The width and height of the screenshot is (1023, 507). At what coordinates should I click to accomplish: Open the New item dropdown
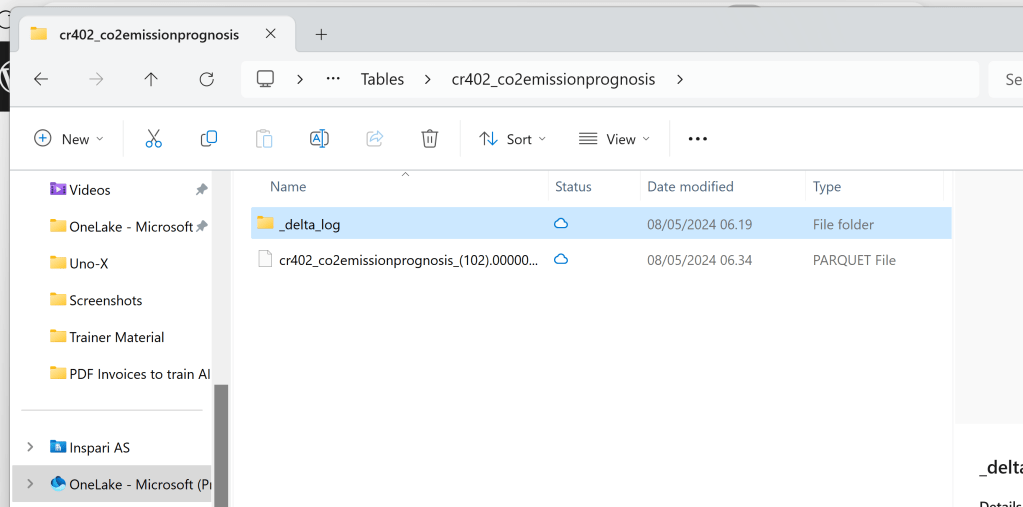pyautogui.click(x=69, y=139)
